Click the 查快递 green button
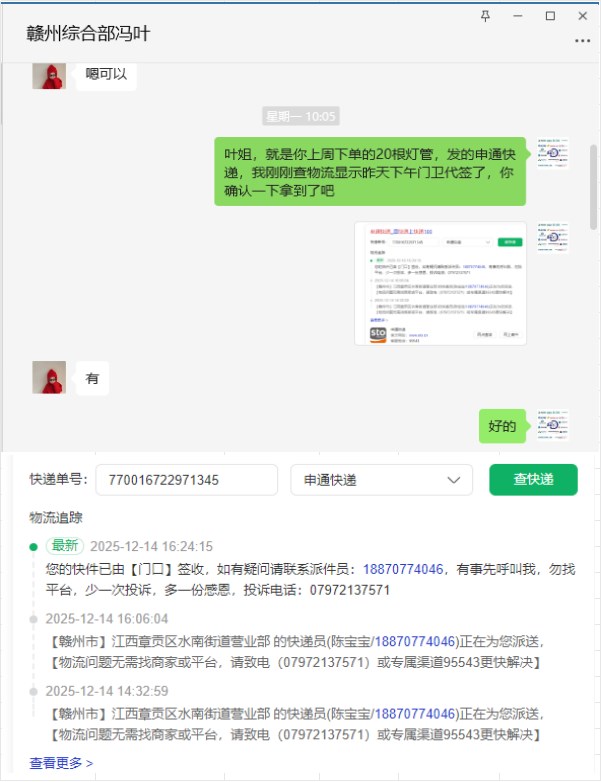Screen dimensions: 601x782 coord(533,480)
